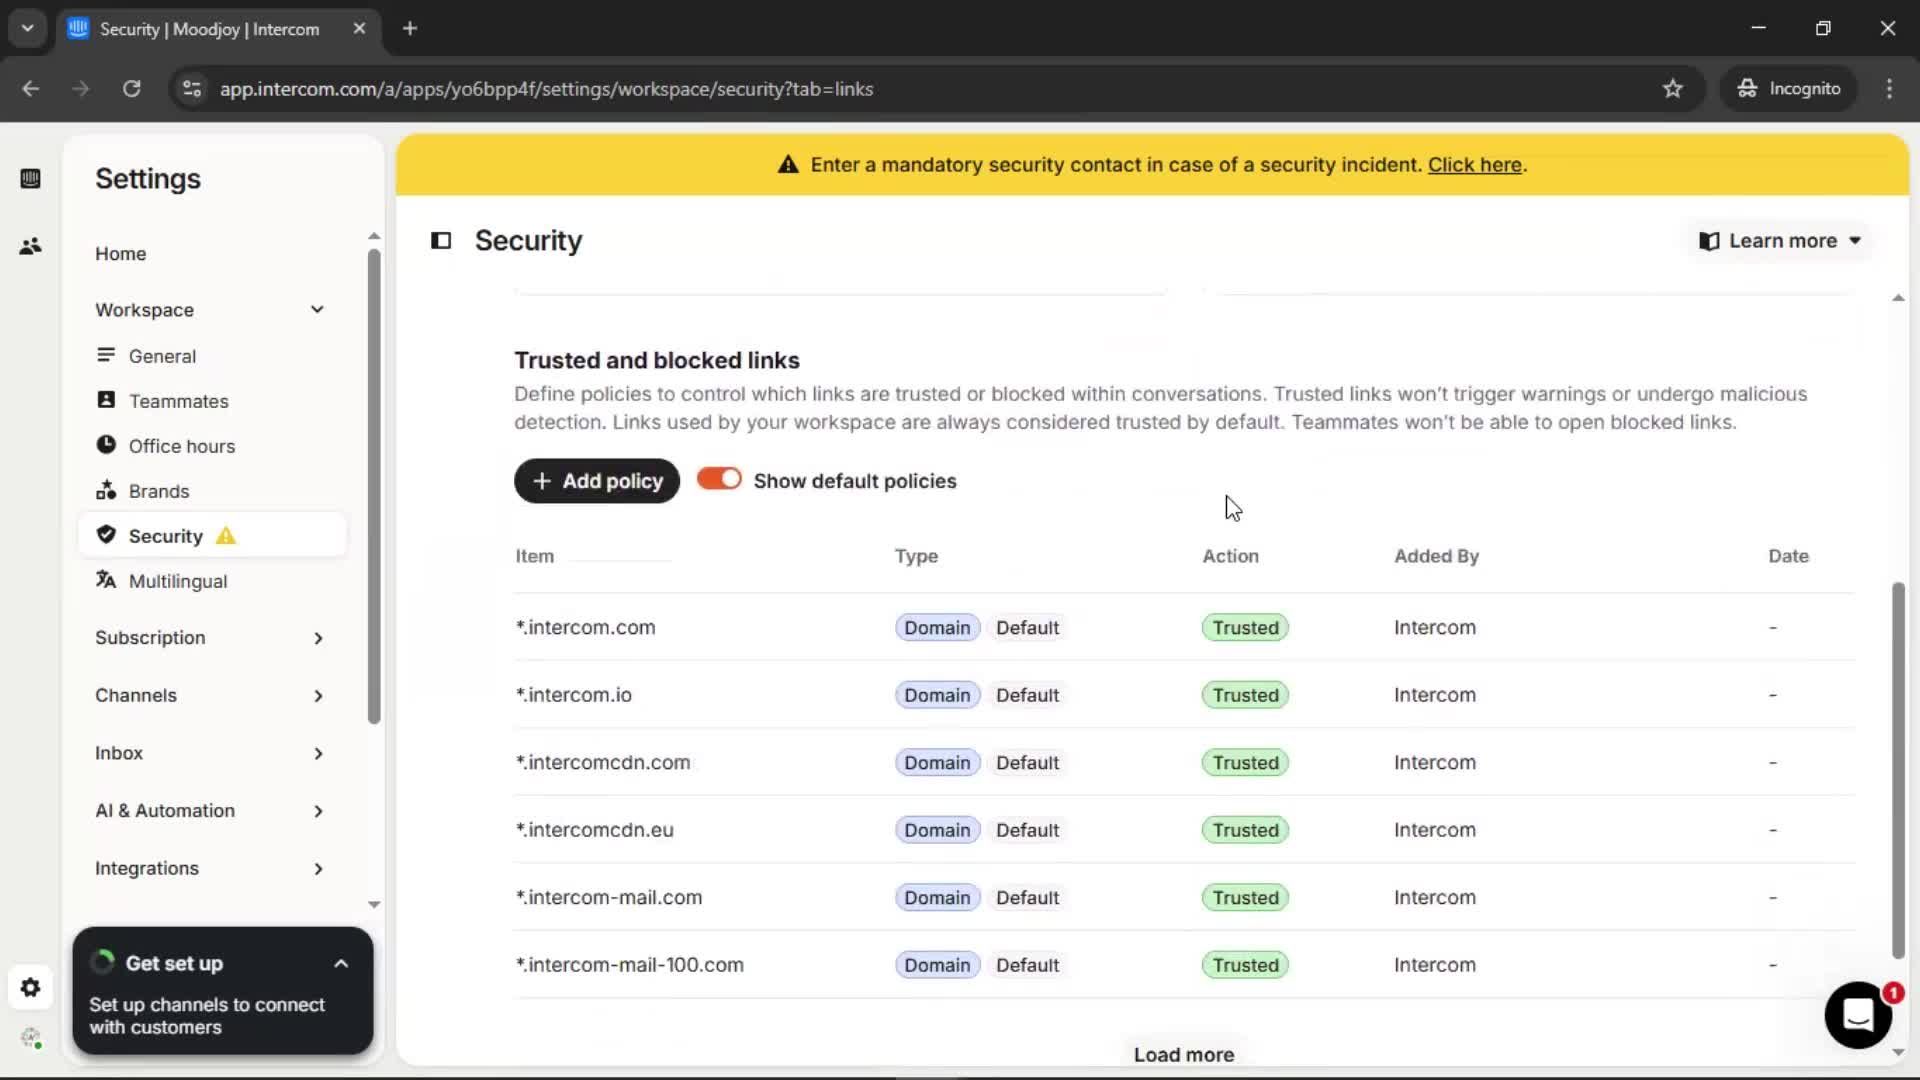Go back to the previous page
The image size is (1920, 1080).
coord(30,89)
